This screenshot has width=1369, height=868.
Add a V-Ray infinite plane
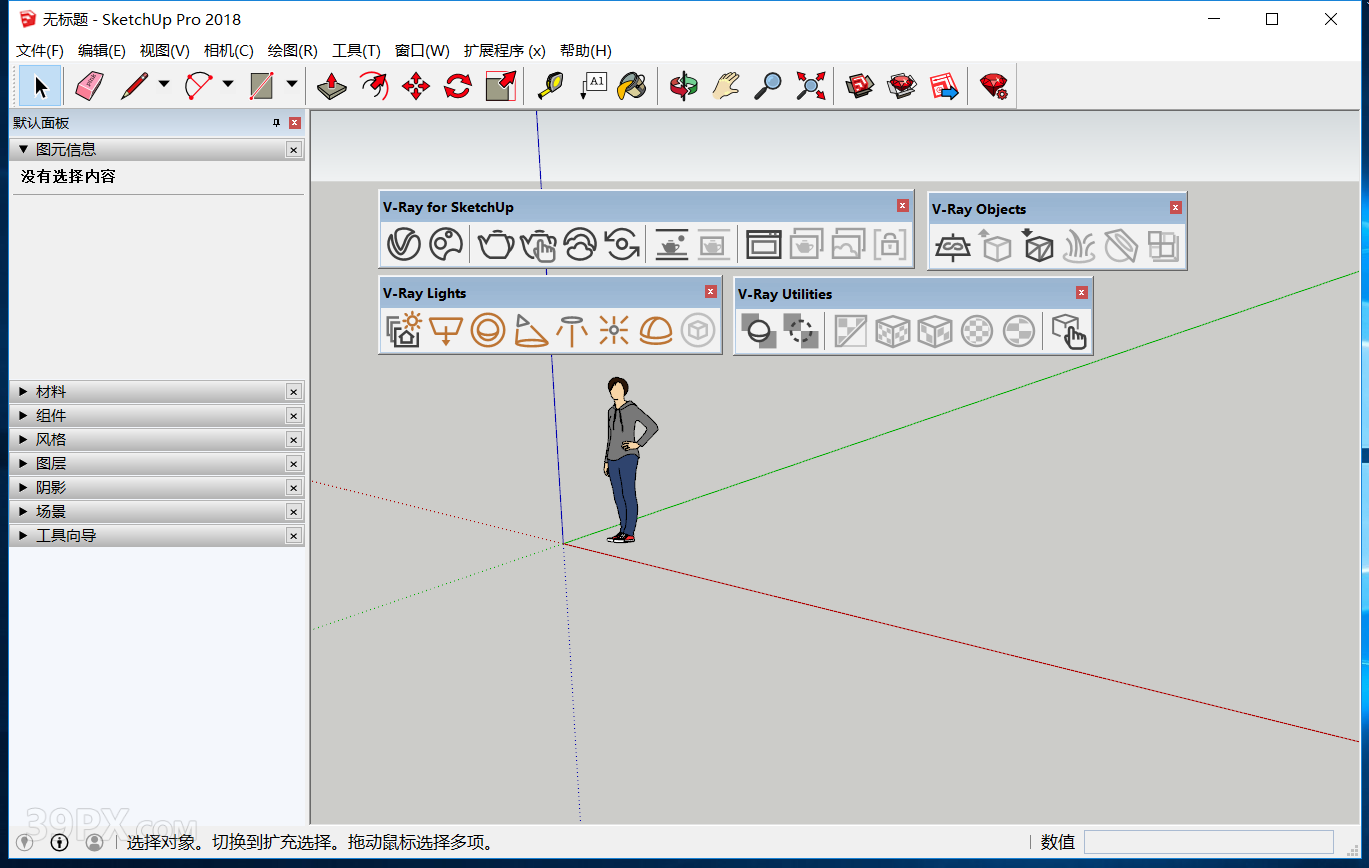[x=953, y=245]
